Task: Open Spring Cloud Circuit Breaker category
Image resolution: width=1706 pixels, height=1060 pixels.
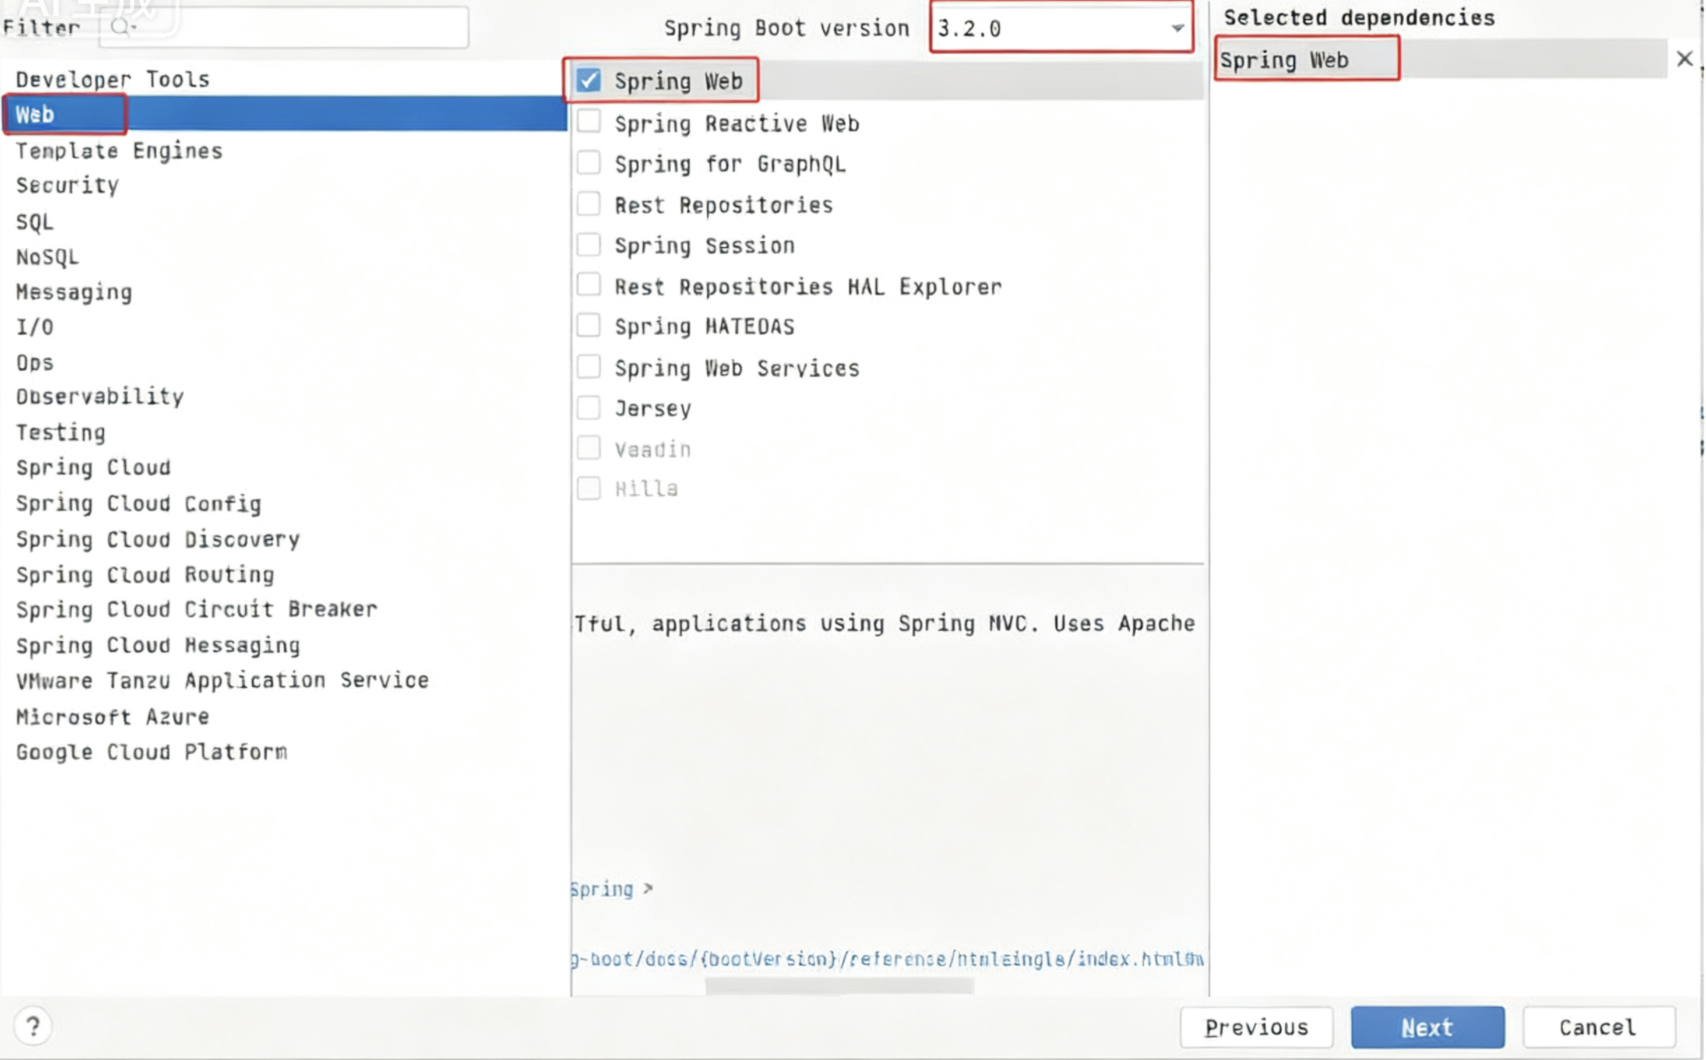Action: (x=284, y=609)
